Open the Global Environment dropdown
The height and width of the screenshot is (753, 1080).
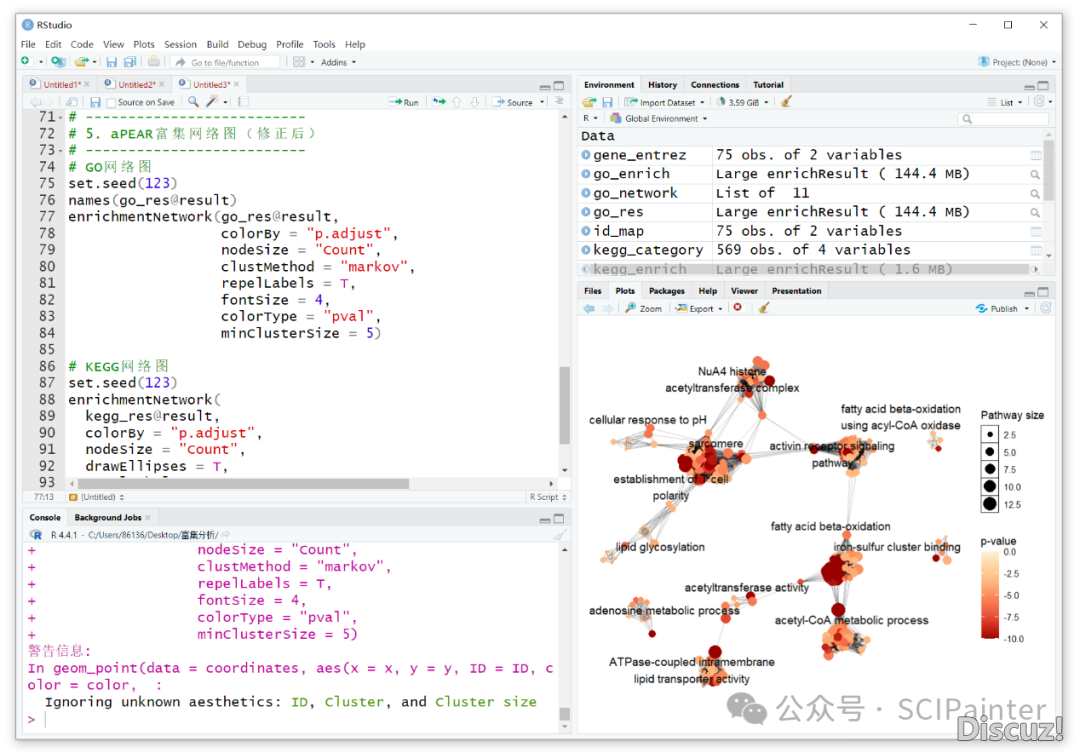pyautogui.click(x=659, y=118)
